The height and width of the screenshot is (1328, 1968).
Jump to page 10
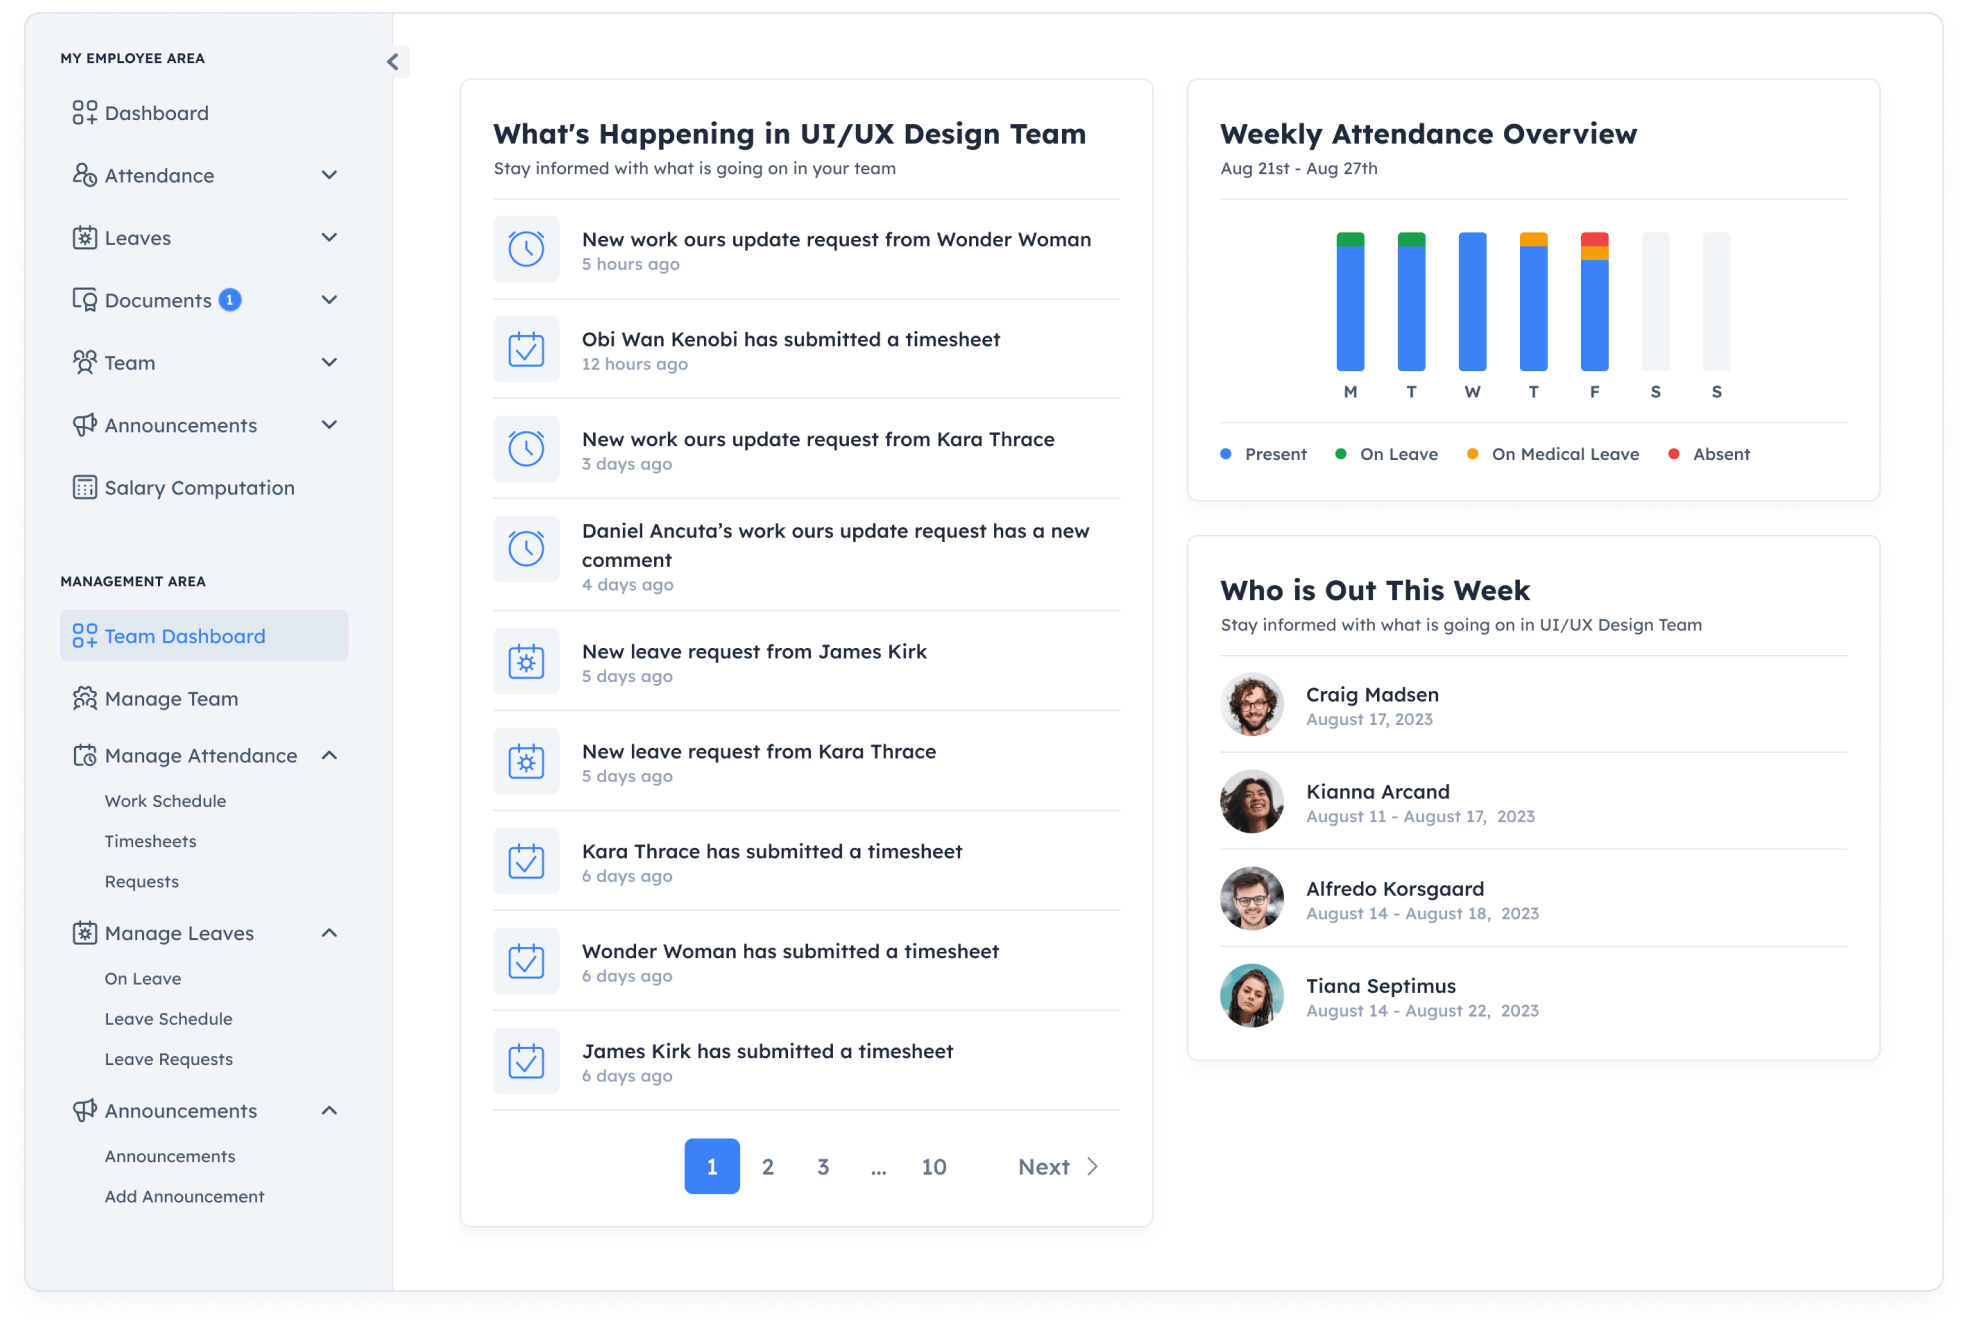click(933, 1167)
